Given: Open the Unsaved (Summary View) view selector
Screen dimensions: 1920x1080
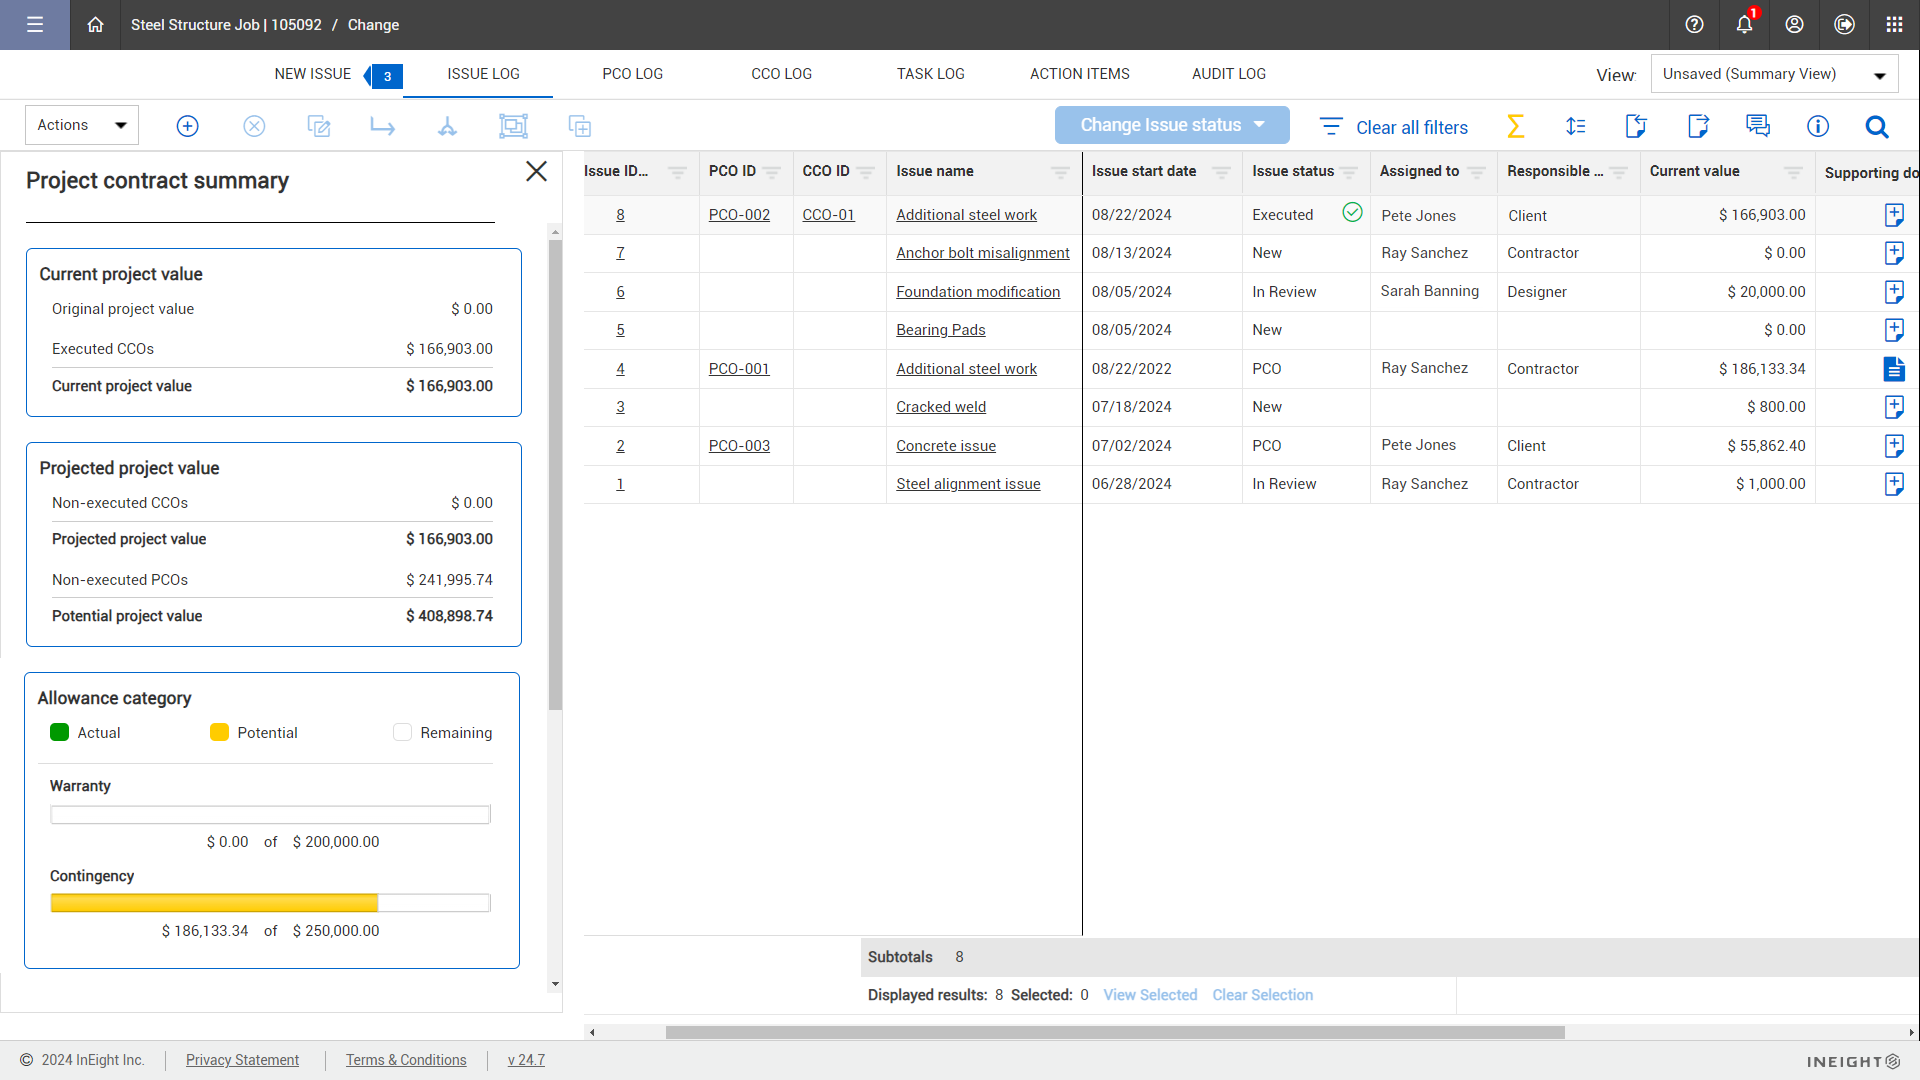Looking at the screenshot, I should (1773, 74).
